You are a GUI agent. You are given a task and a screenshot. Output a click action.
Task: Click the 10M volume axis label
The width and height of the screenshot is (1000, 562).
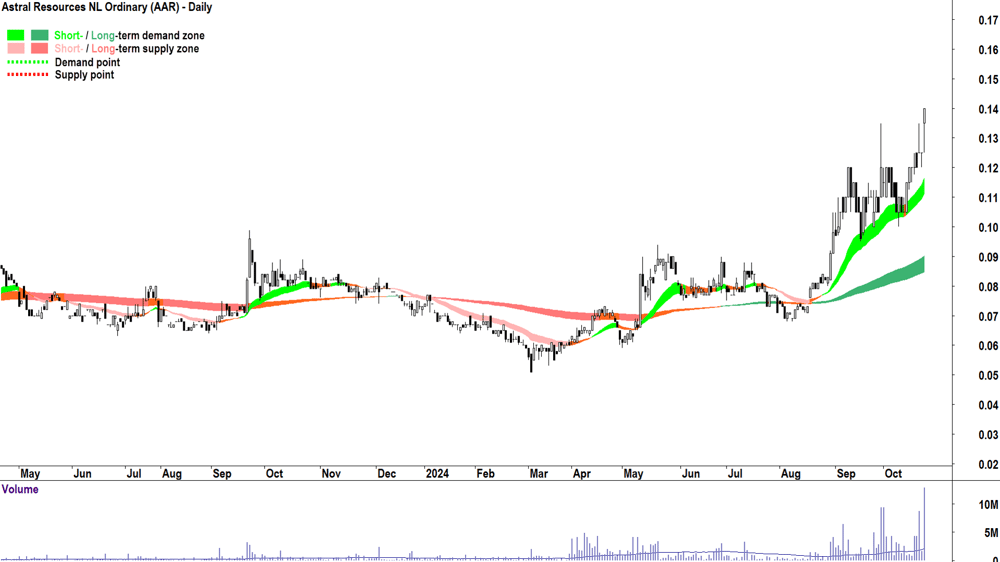click(989, 505)
